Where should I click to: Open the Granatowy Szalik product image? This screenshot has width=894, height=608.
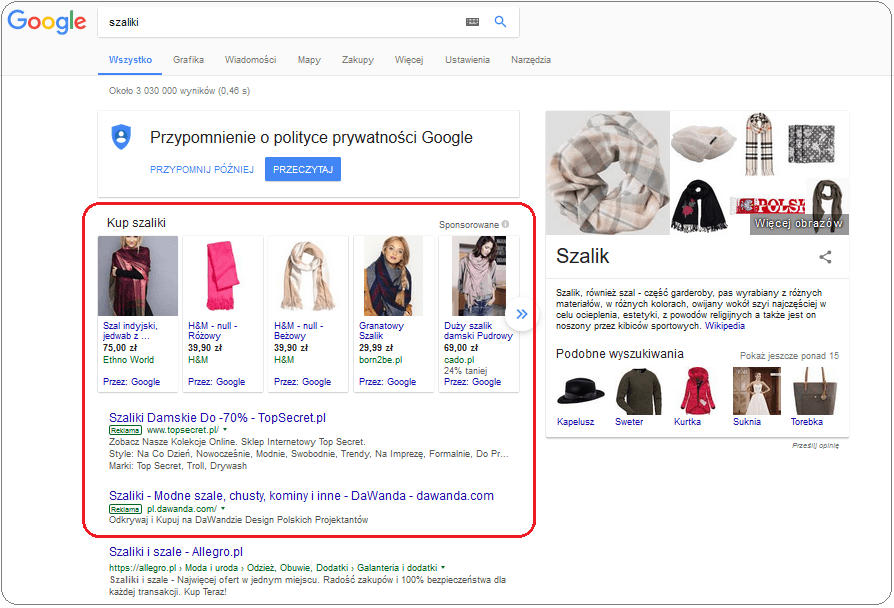coord(393,276)
